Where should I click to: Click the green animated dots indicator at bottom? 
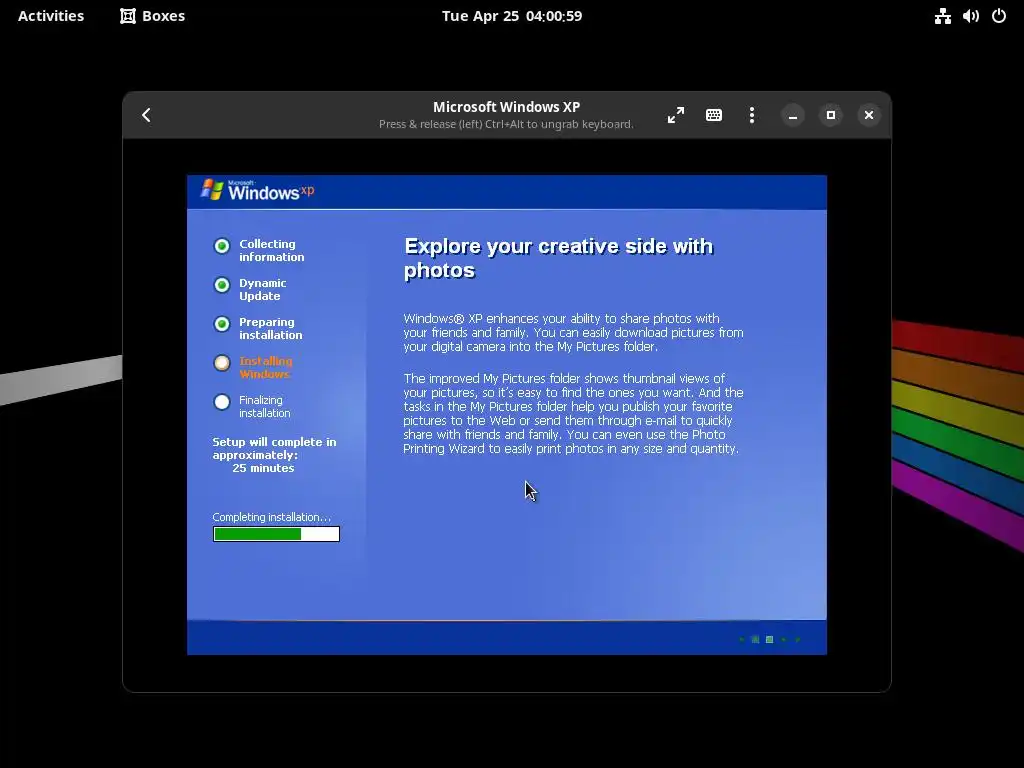click(770, 639)
